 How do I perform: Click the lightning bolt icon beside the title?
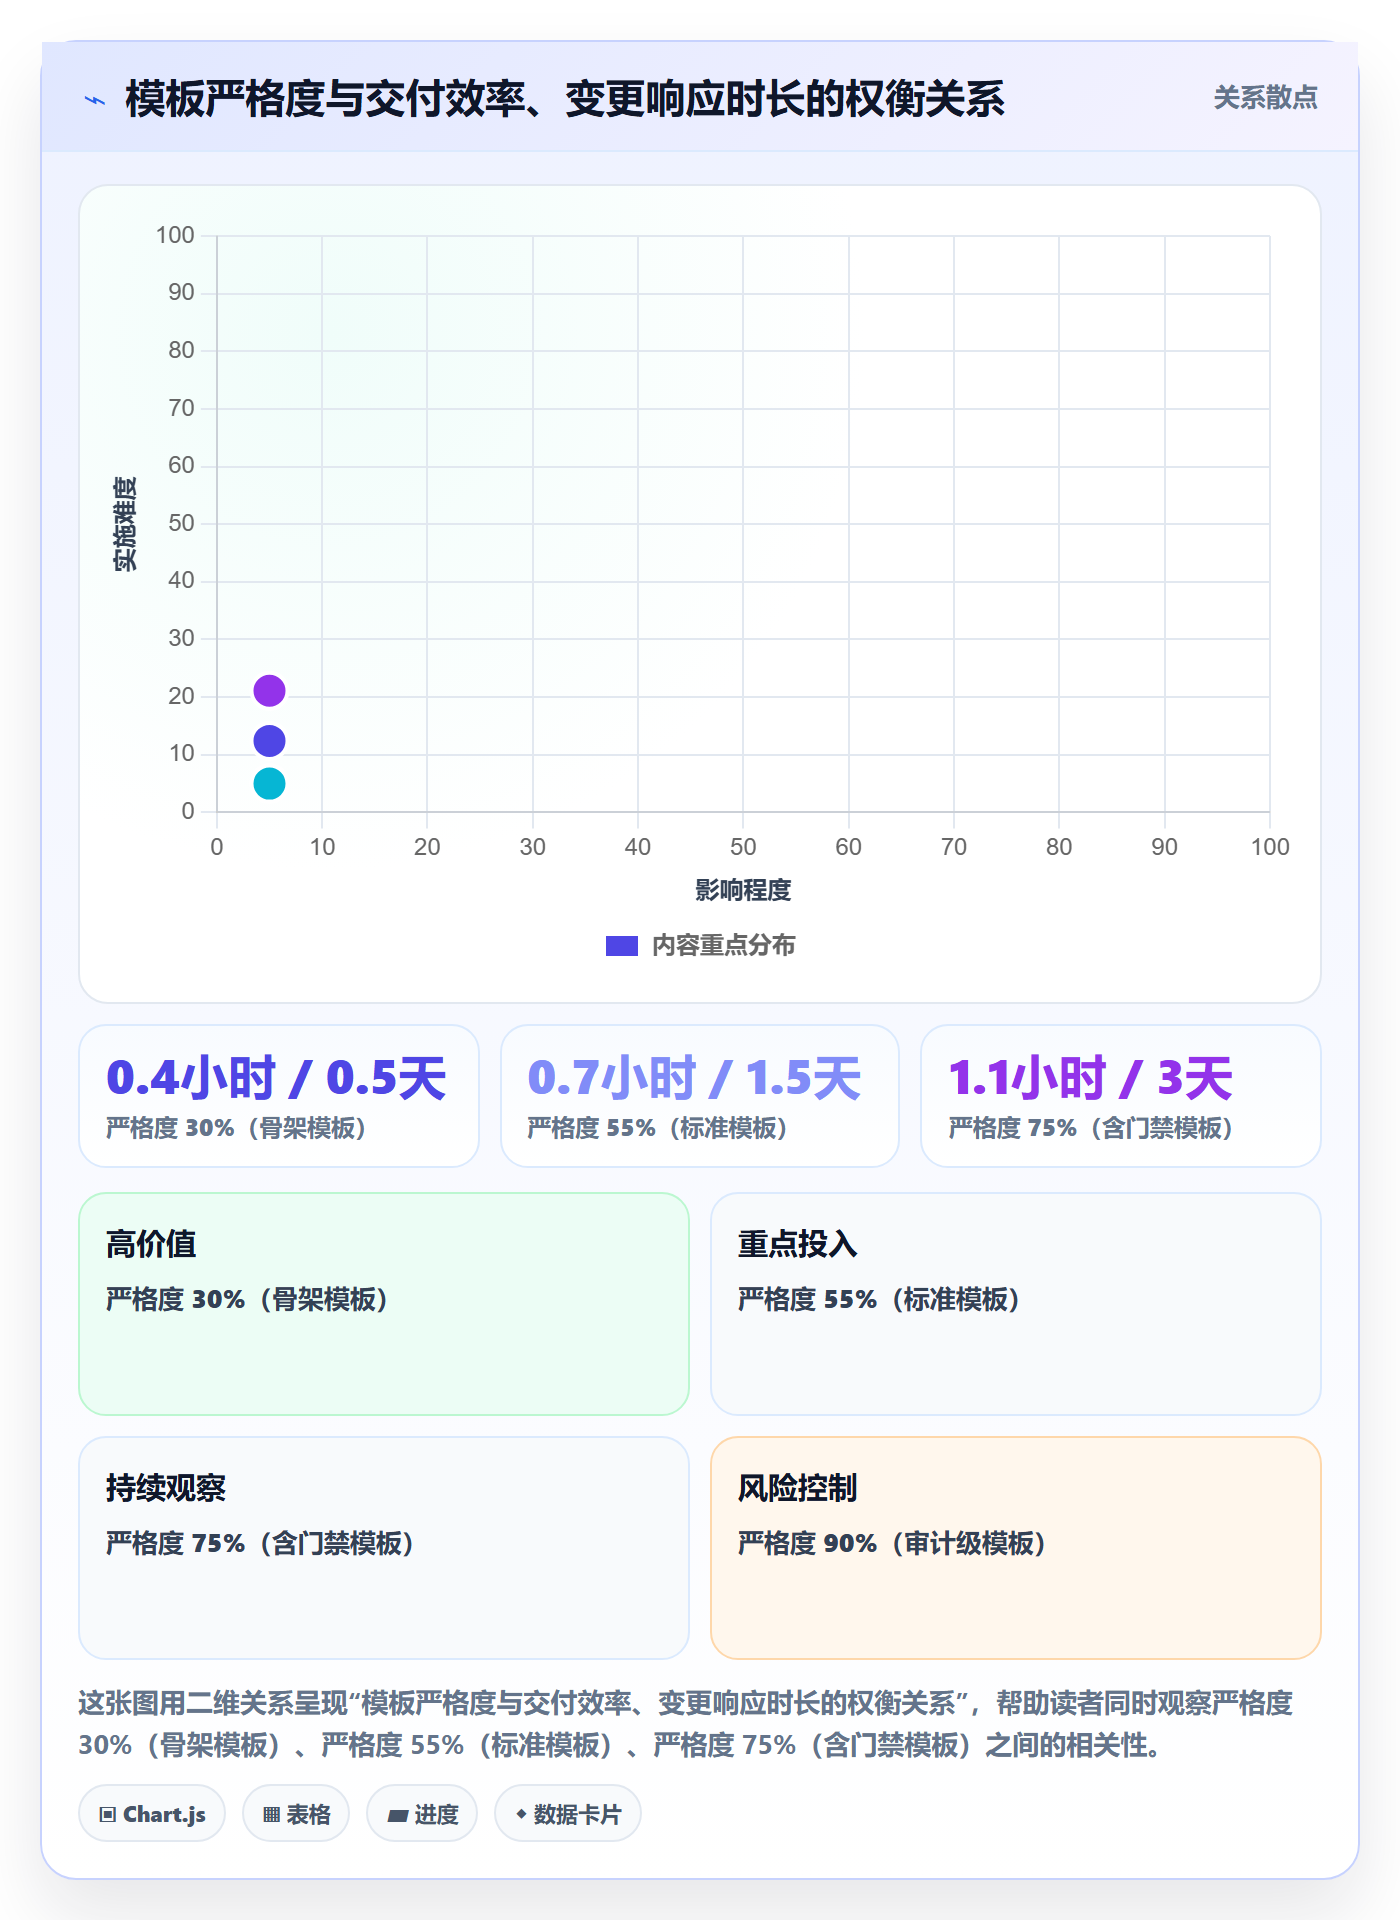pos(95,100)
